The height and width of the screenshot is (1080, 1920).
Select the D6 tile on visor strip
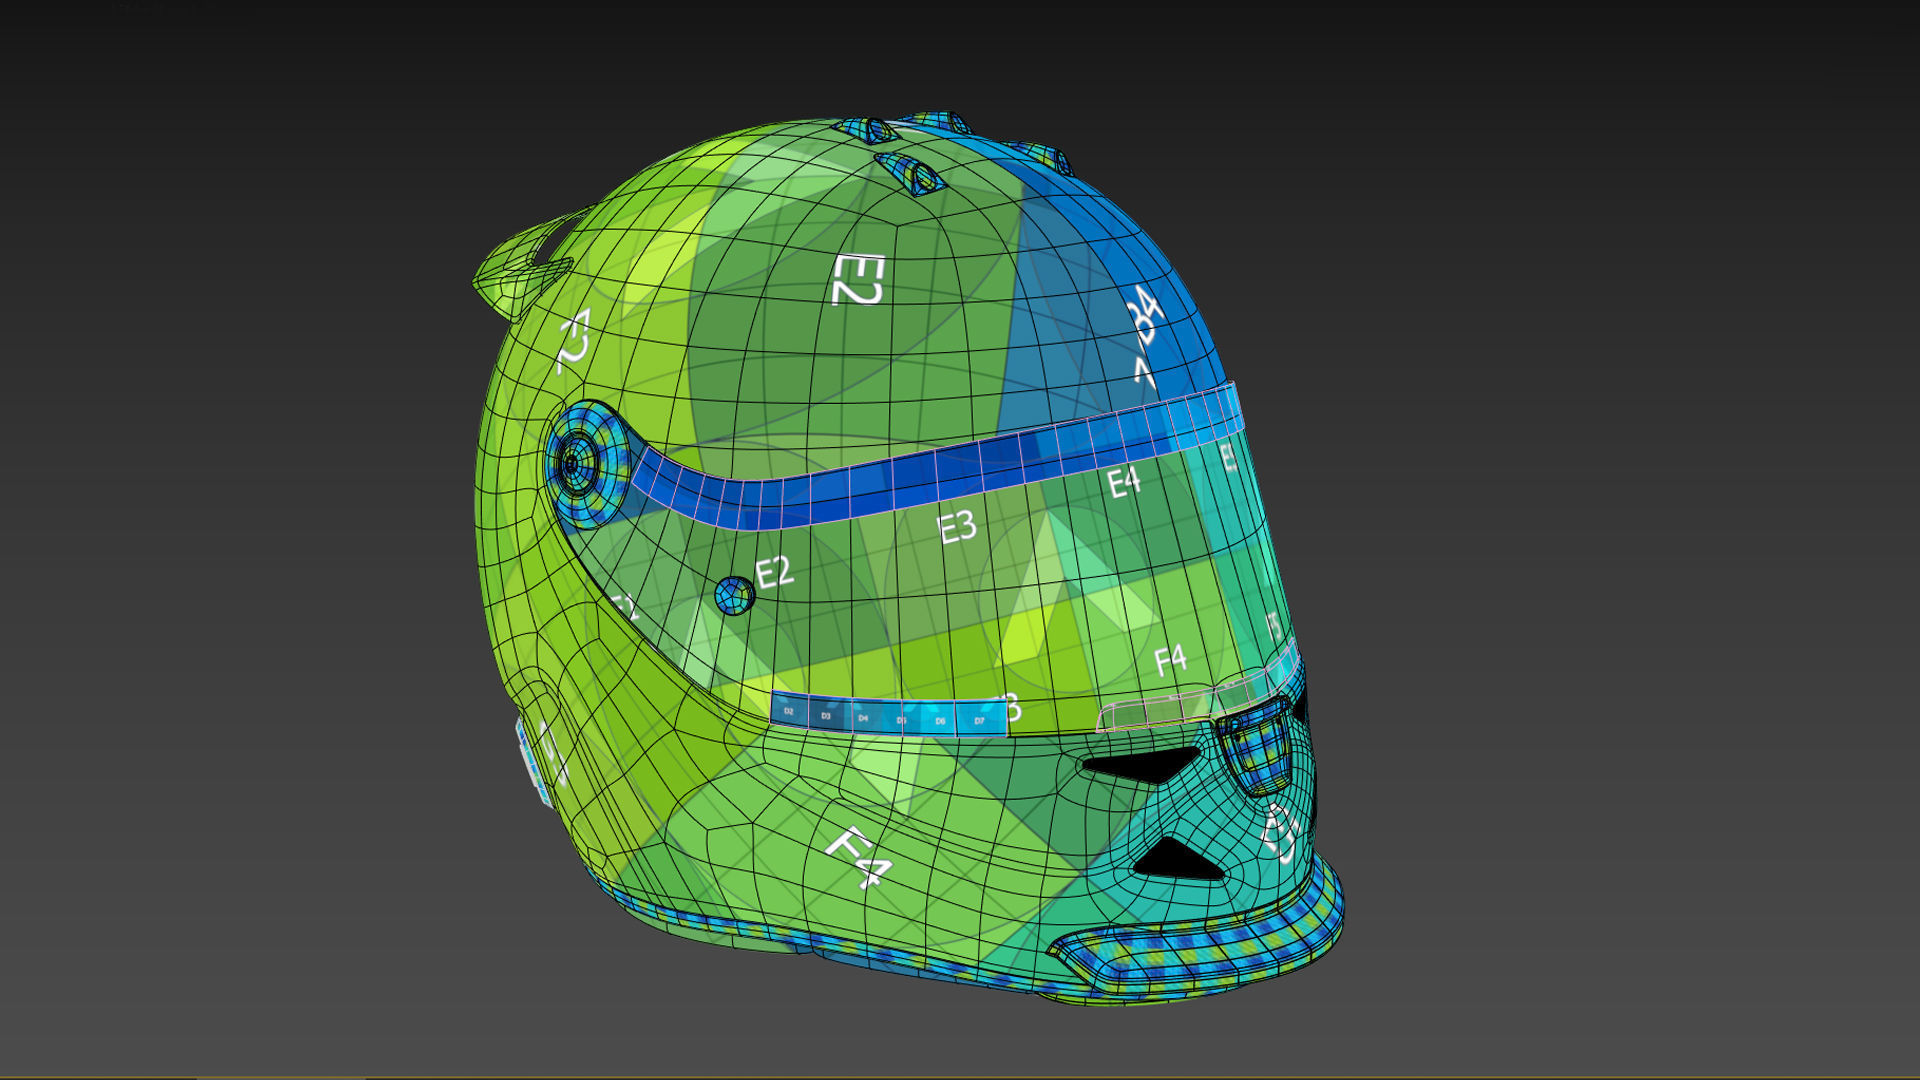[939, 720]
